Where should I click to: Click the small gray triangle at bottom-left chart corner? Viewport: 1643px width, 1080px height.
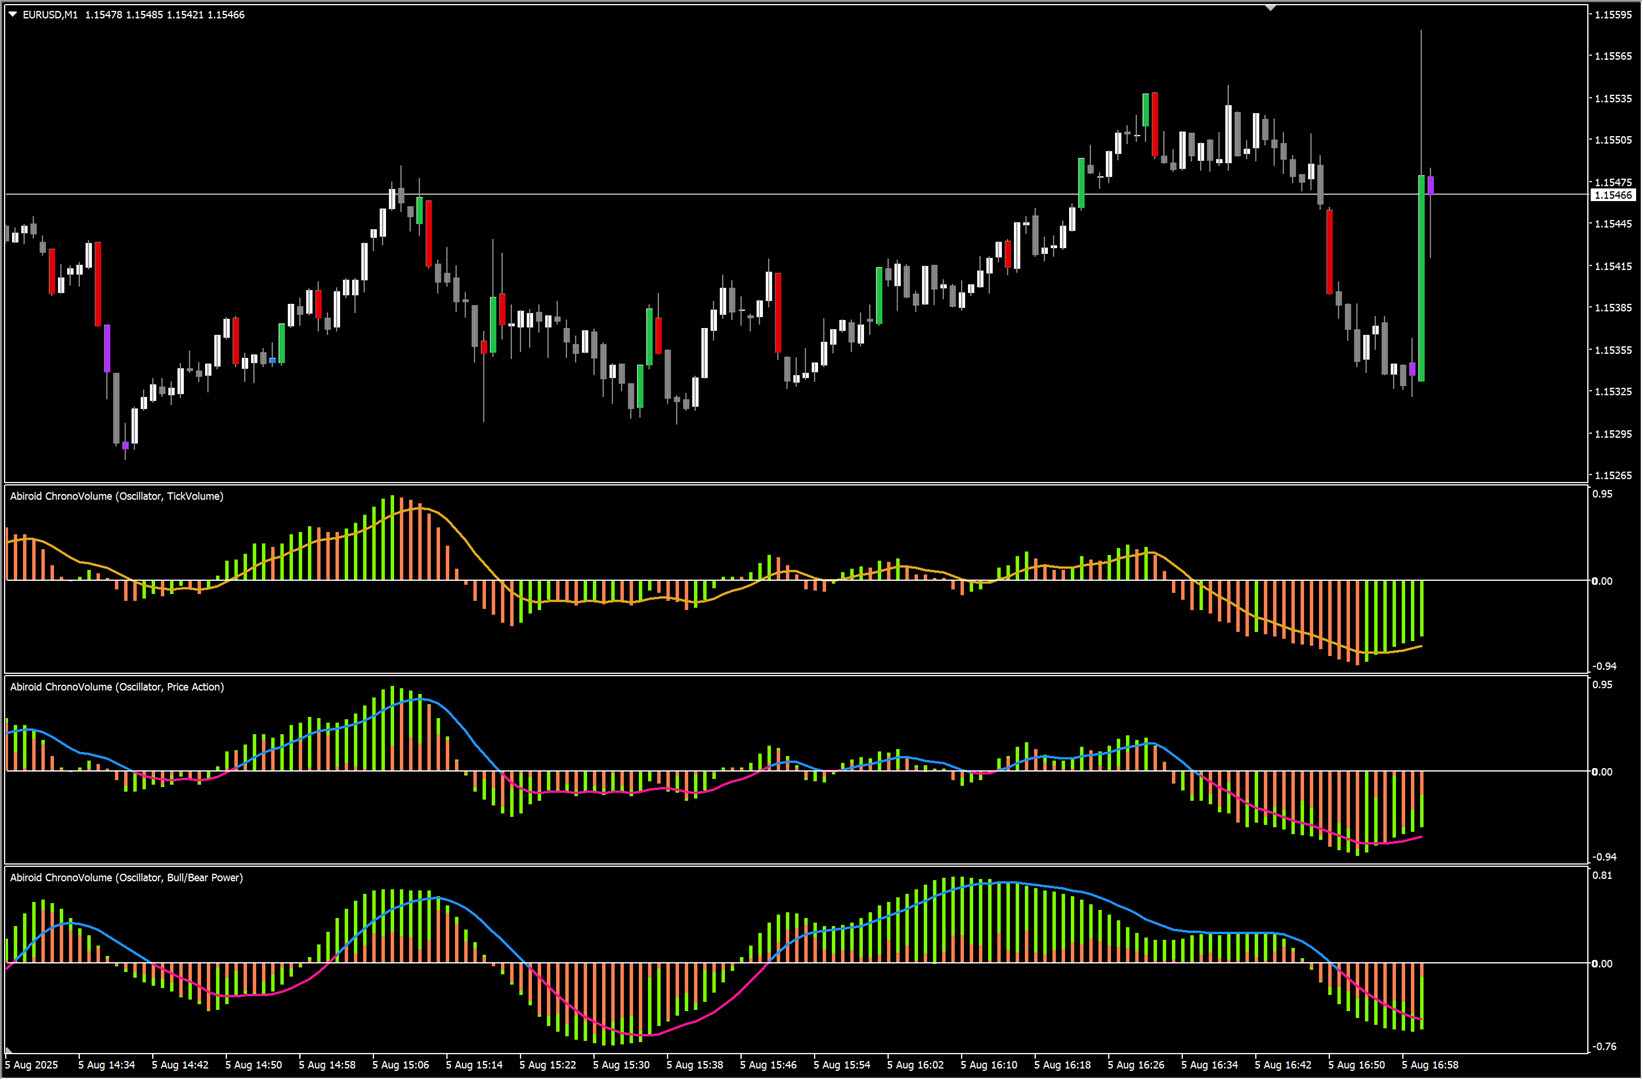[8, 1051]
